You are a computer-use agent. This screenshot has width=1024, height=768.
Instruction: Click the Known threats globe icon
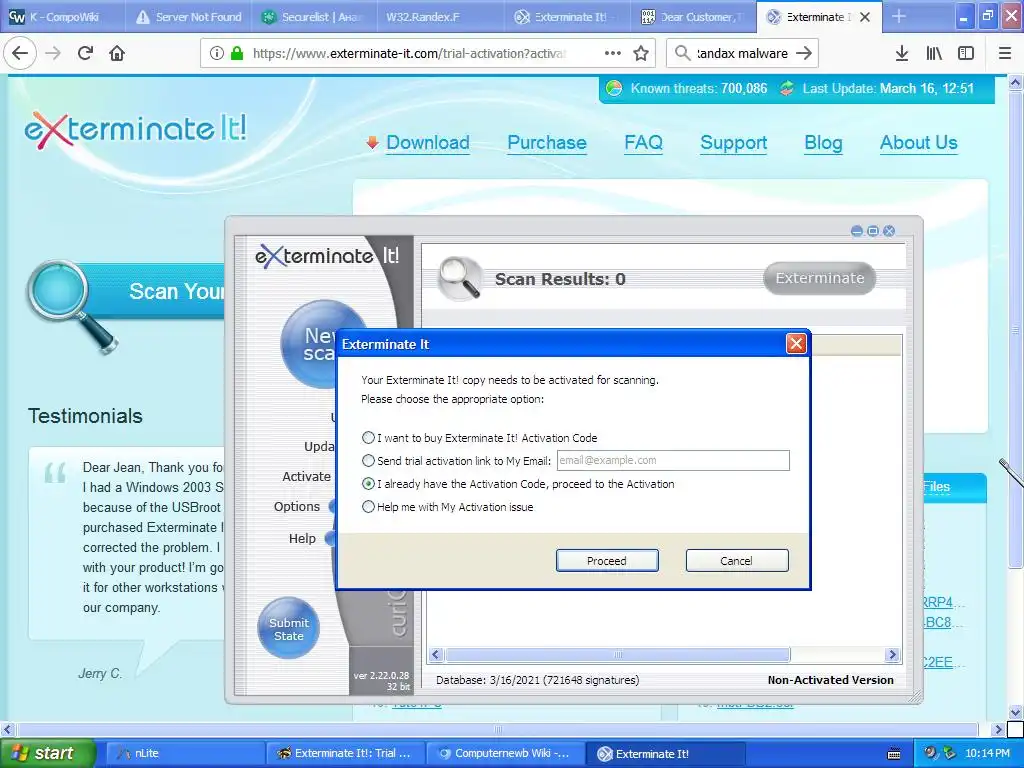pos(614,88)
